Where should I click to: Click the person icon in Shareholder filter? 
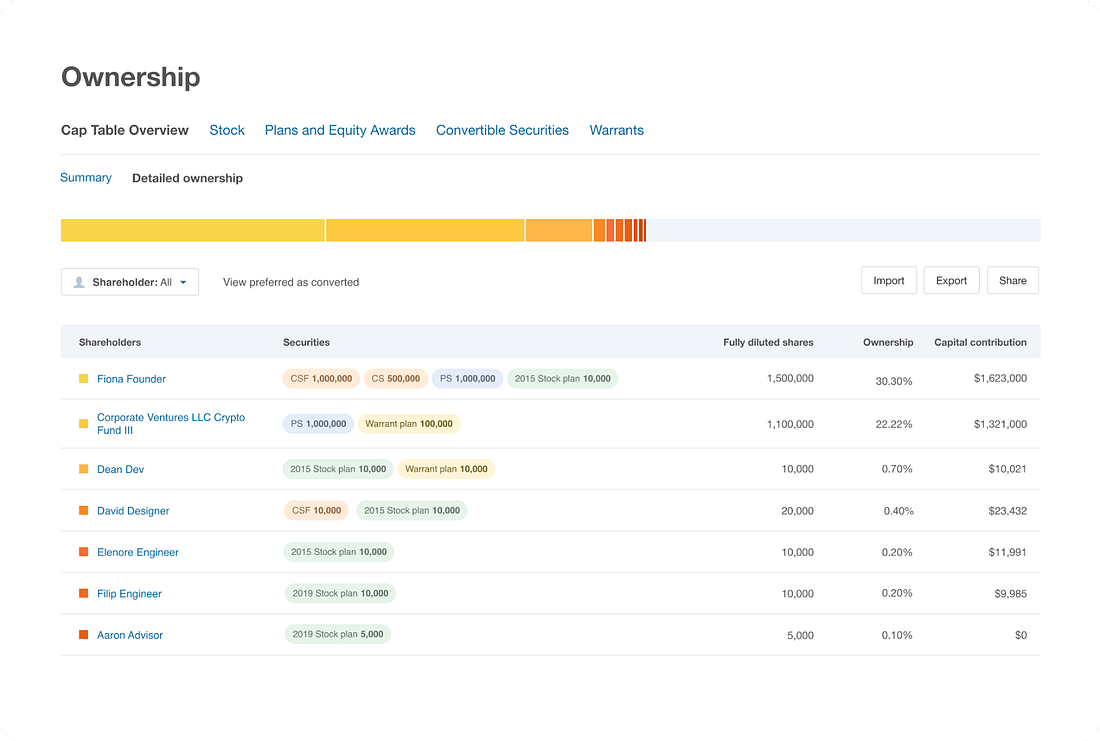pos(79,282)
